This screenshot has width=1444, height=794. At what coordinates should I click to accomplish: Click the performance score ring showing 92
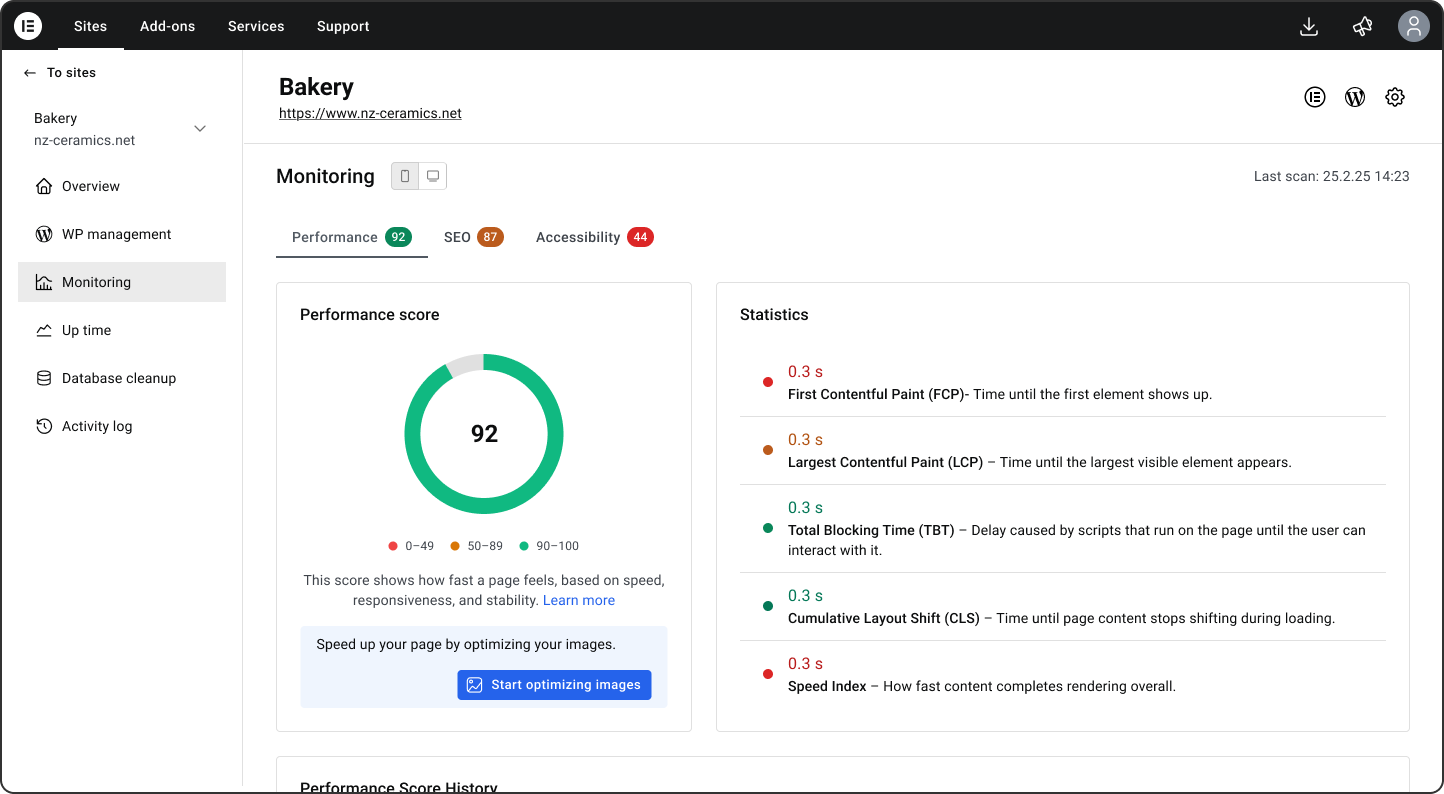coord(484,434)
